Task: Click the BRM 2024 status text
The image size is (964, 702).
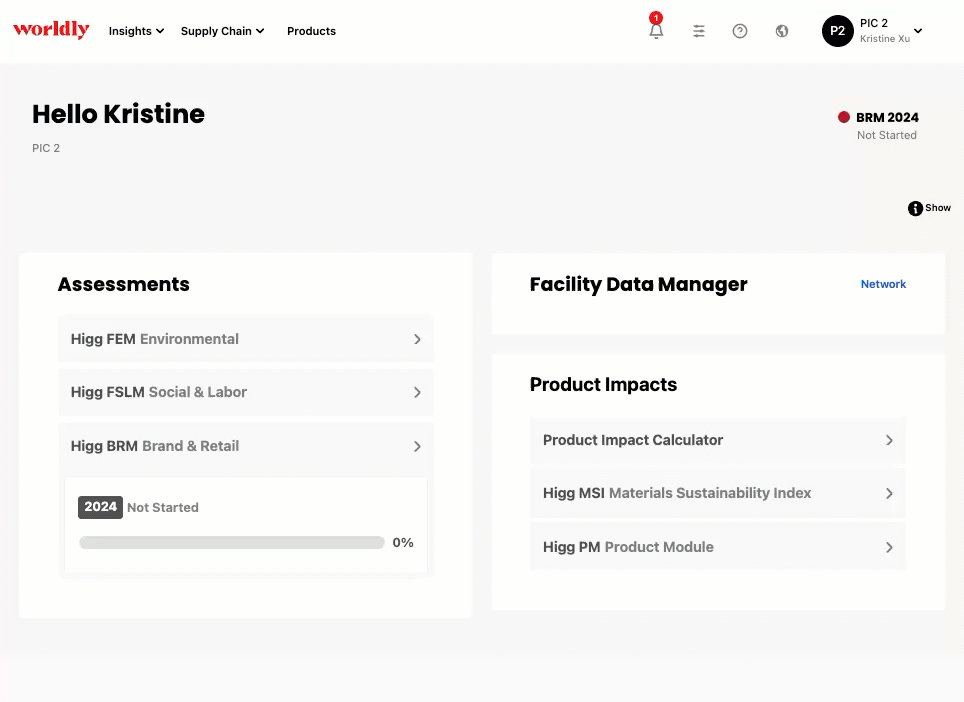Action: click(x=887, y=117)
